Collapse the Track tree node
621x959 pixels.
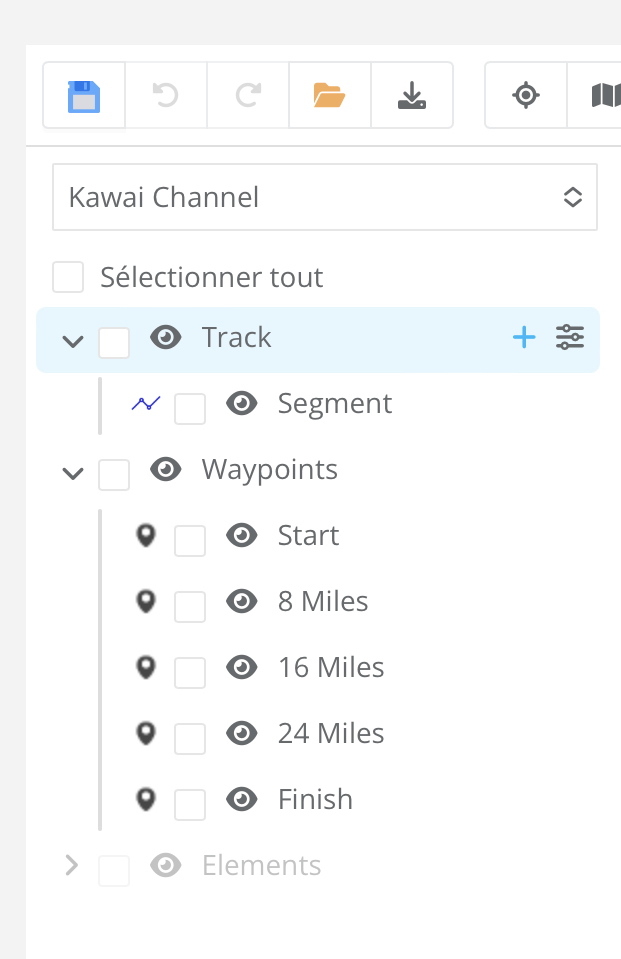click(72, 341)
